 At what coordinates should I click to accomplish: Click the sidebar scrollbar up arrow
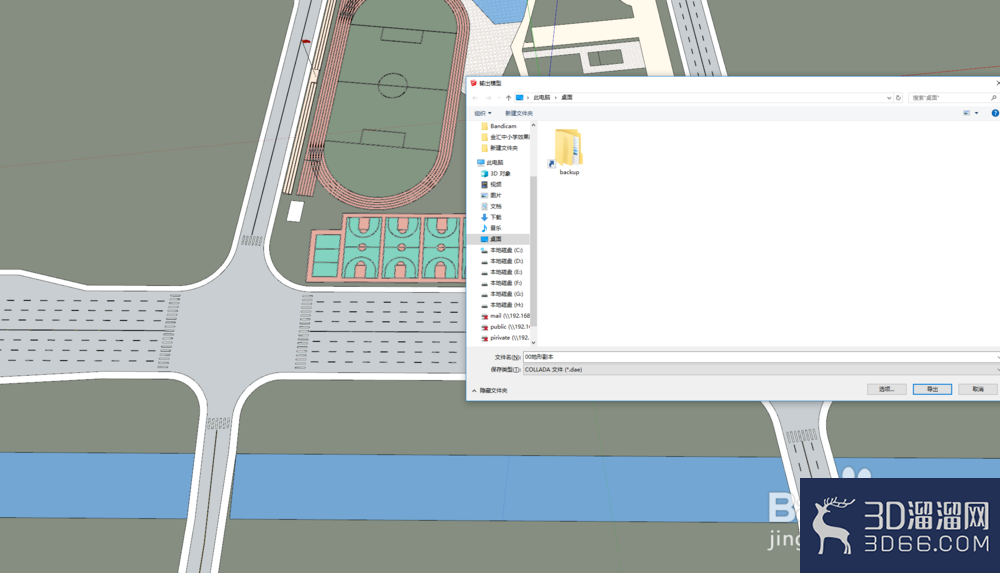[533, 125]
